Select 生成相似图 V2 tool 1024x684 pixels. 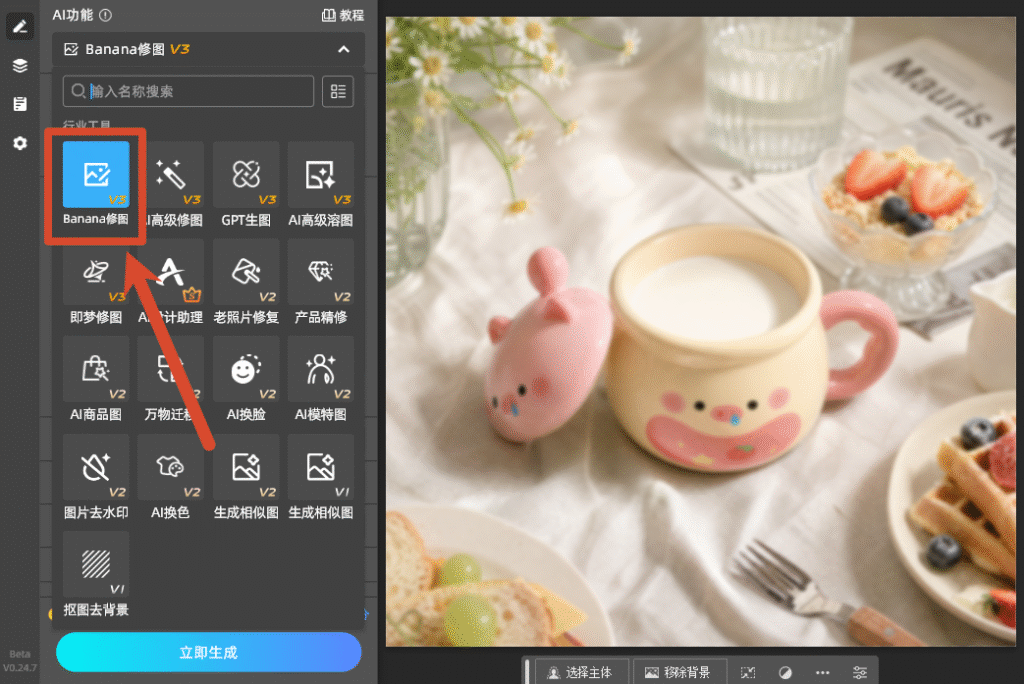(x=246, y=468)
